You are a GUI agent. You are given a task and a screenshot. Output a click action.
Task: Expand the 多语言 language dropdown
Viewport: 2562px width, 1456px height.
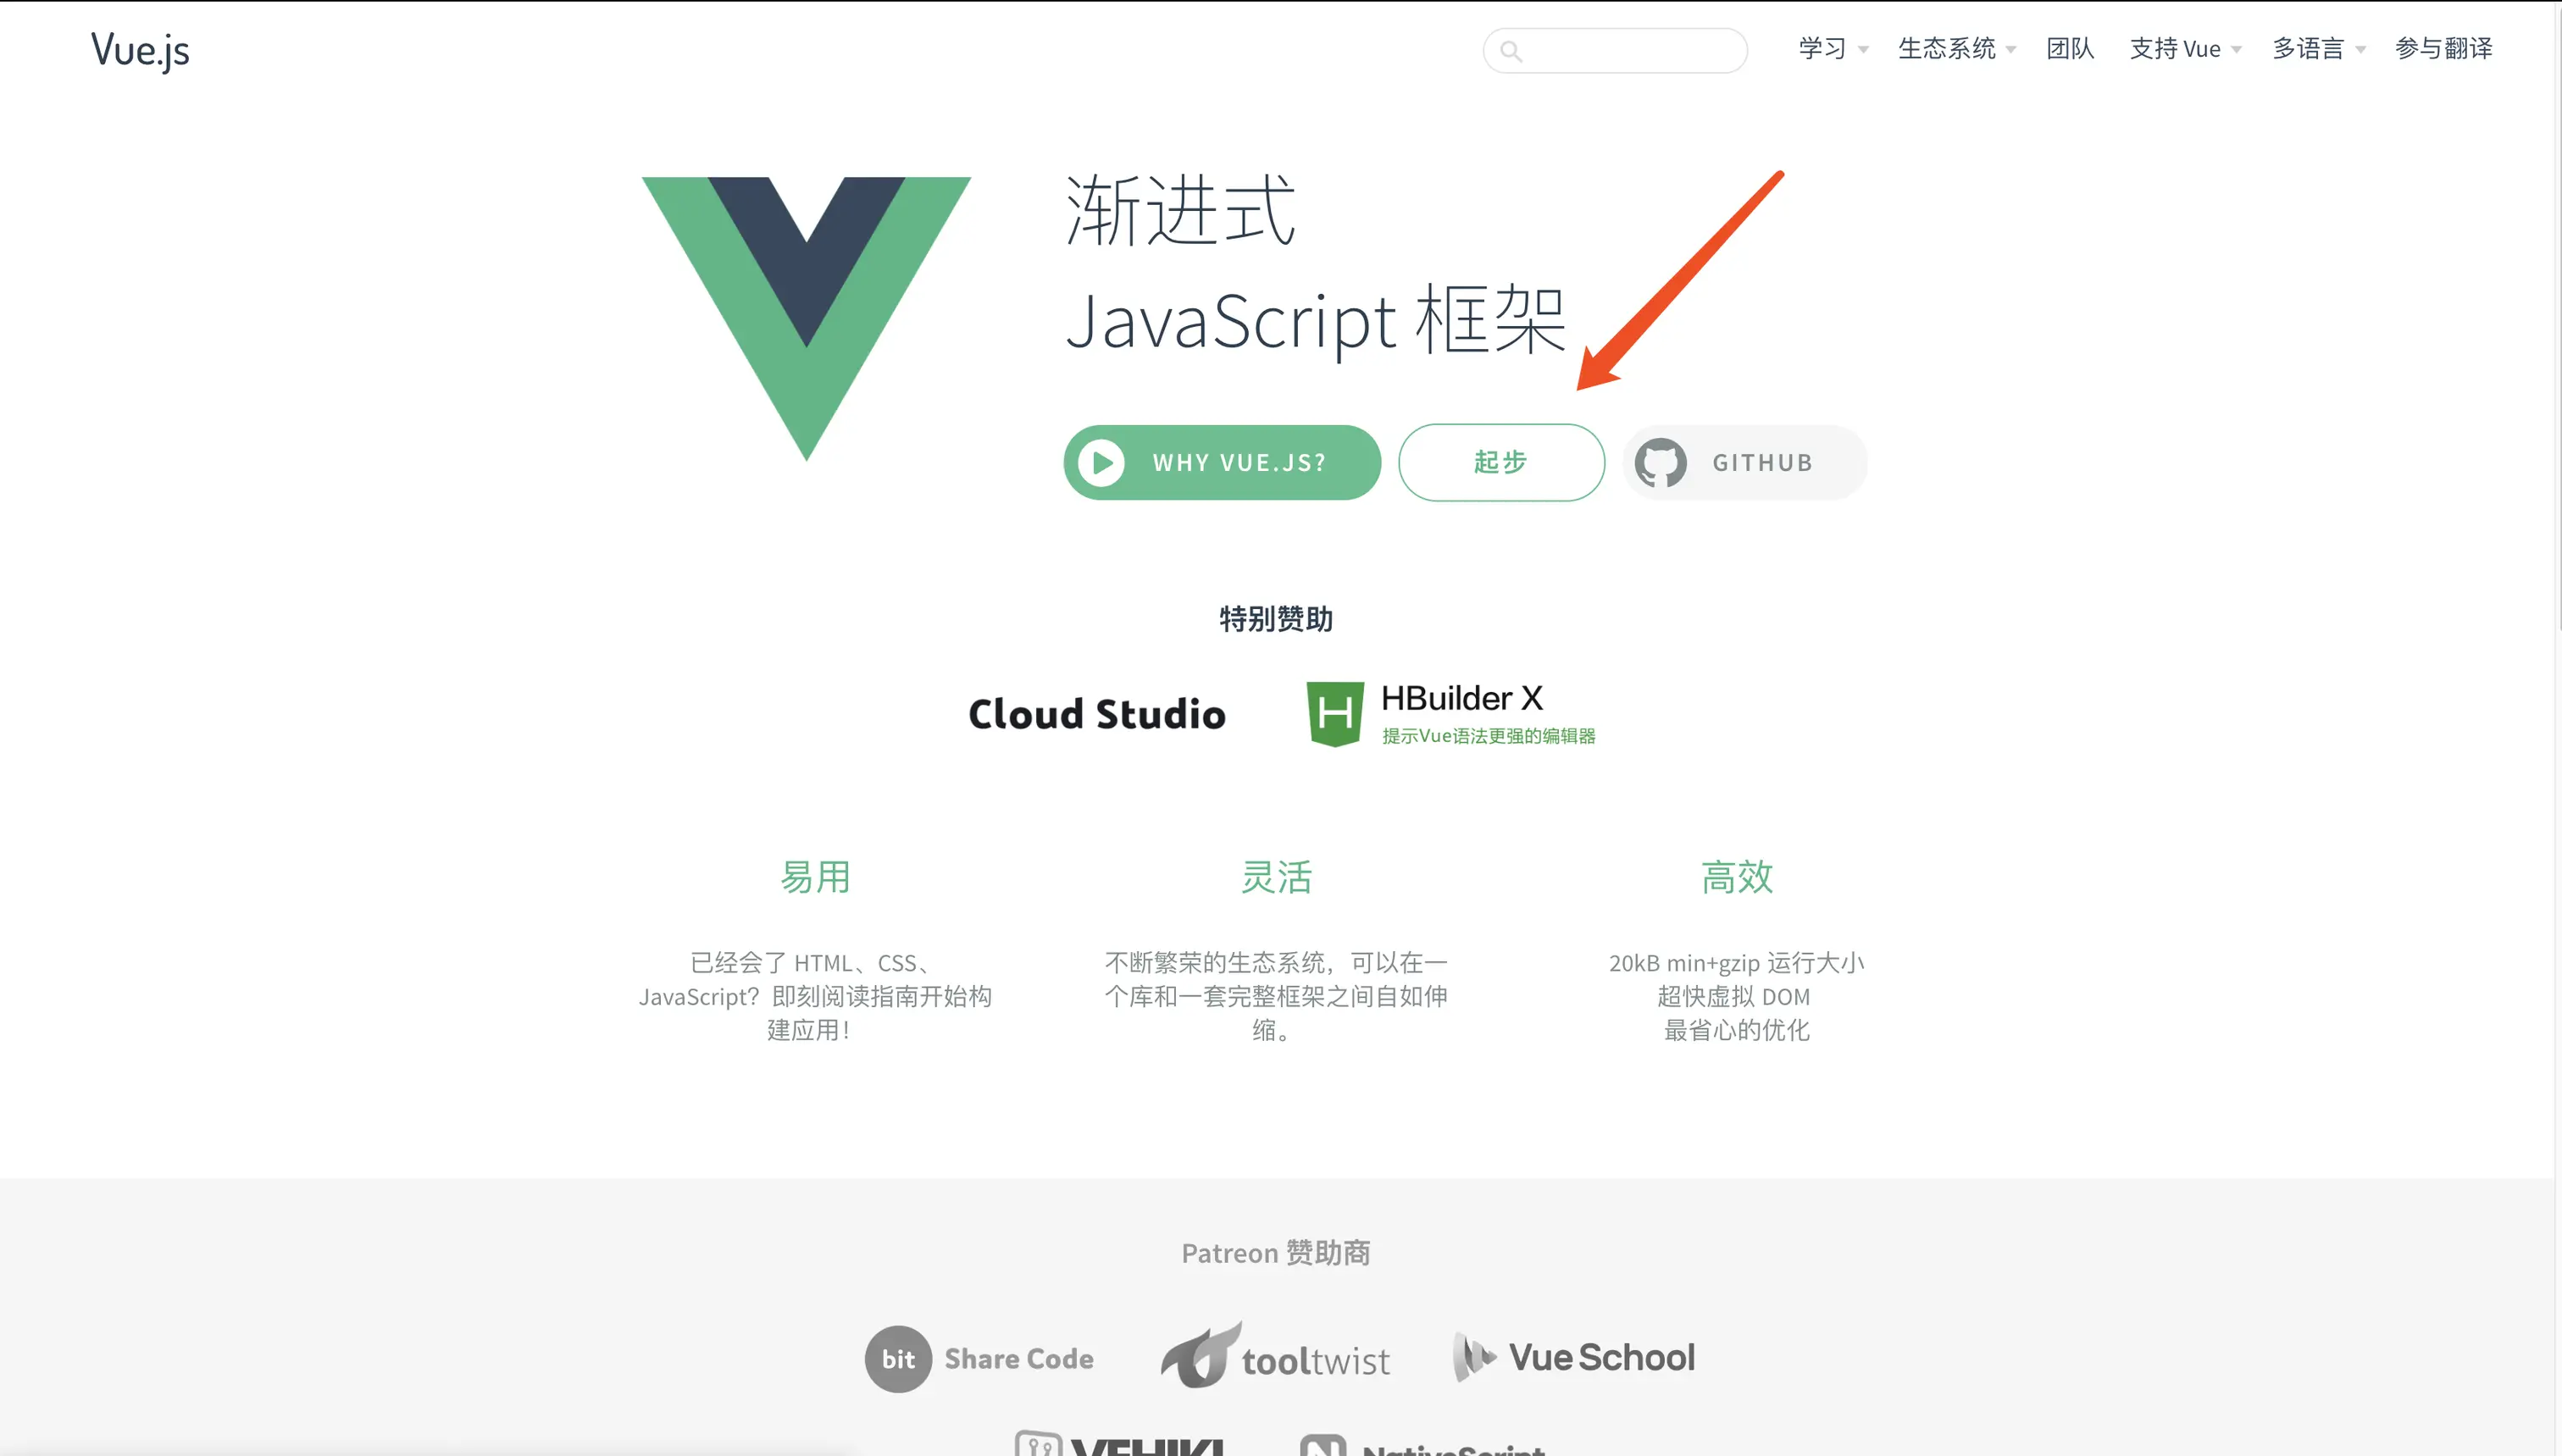(2317, 49)
